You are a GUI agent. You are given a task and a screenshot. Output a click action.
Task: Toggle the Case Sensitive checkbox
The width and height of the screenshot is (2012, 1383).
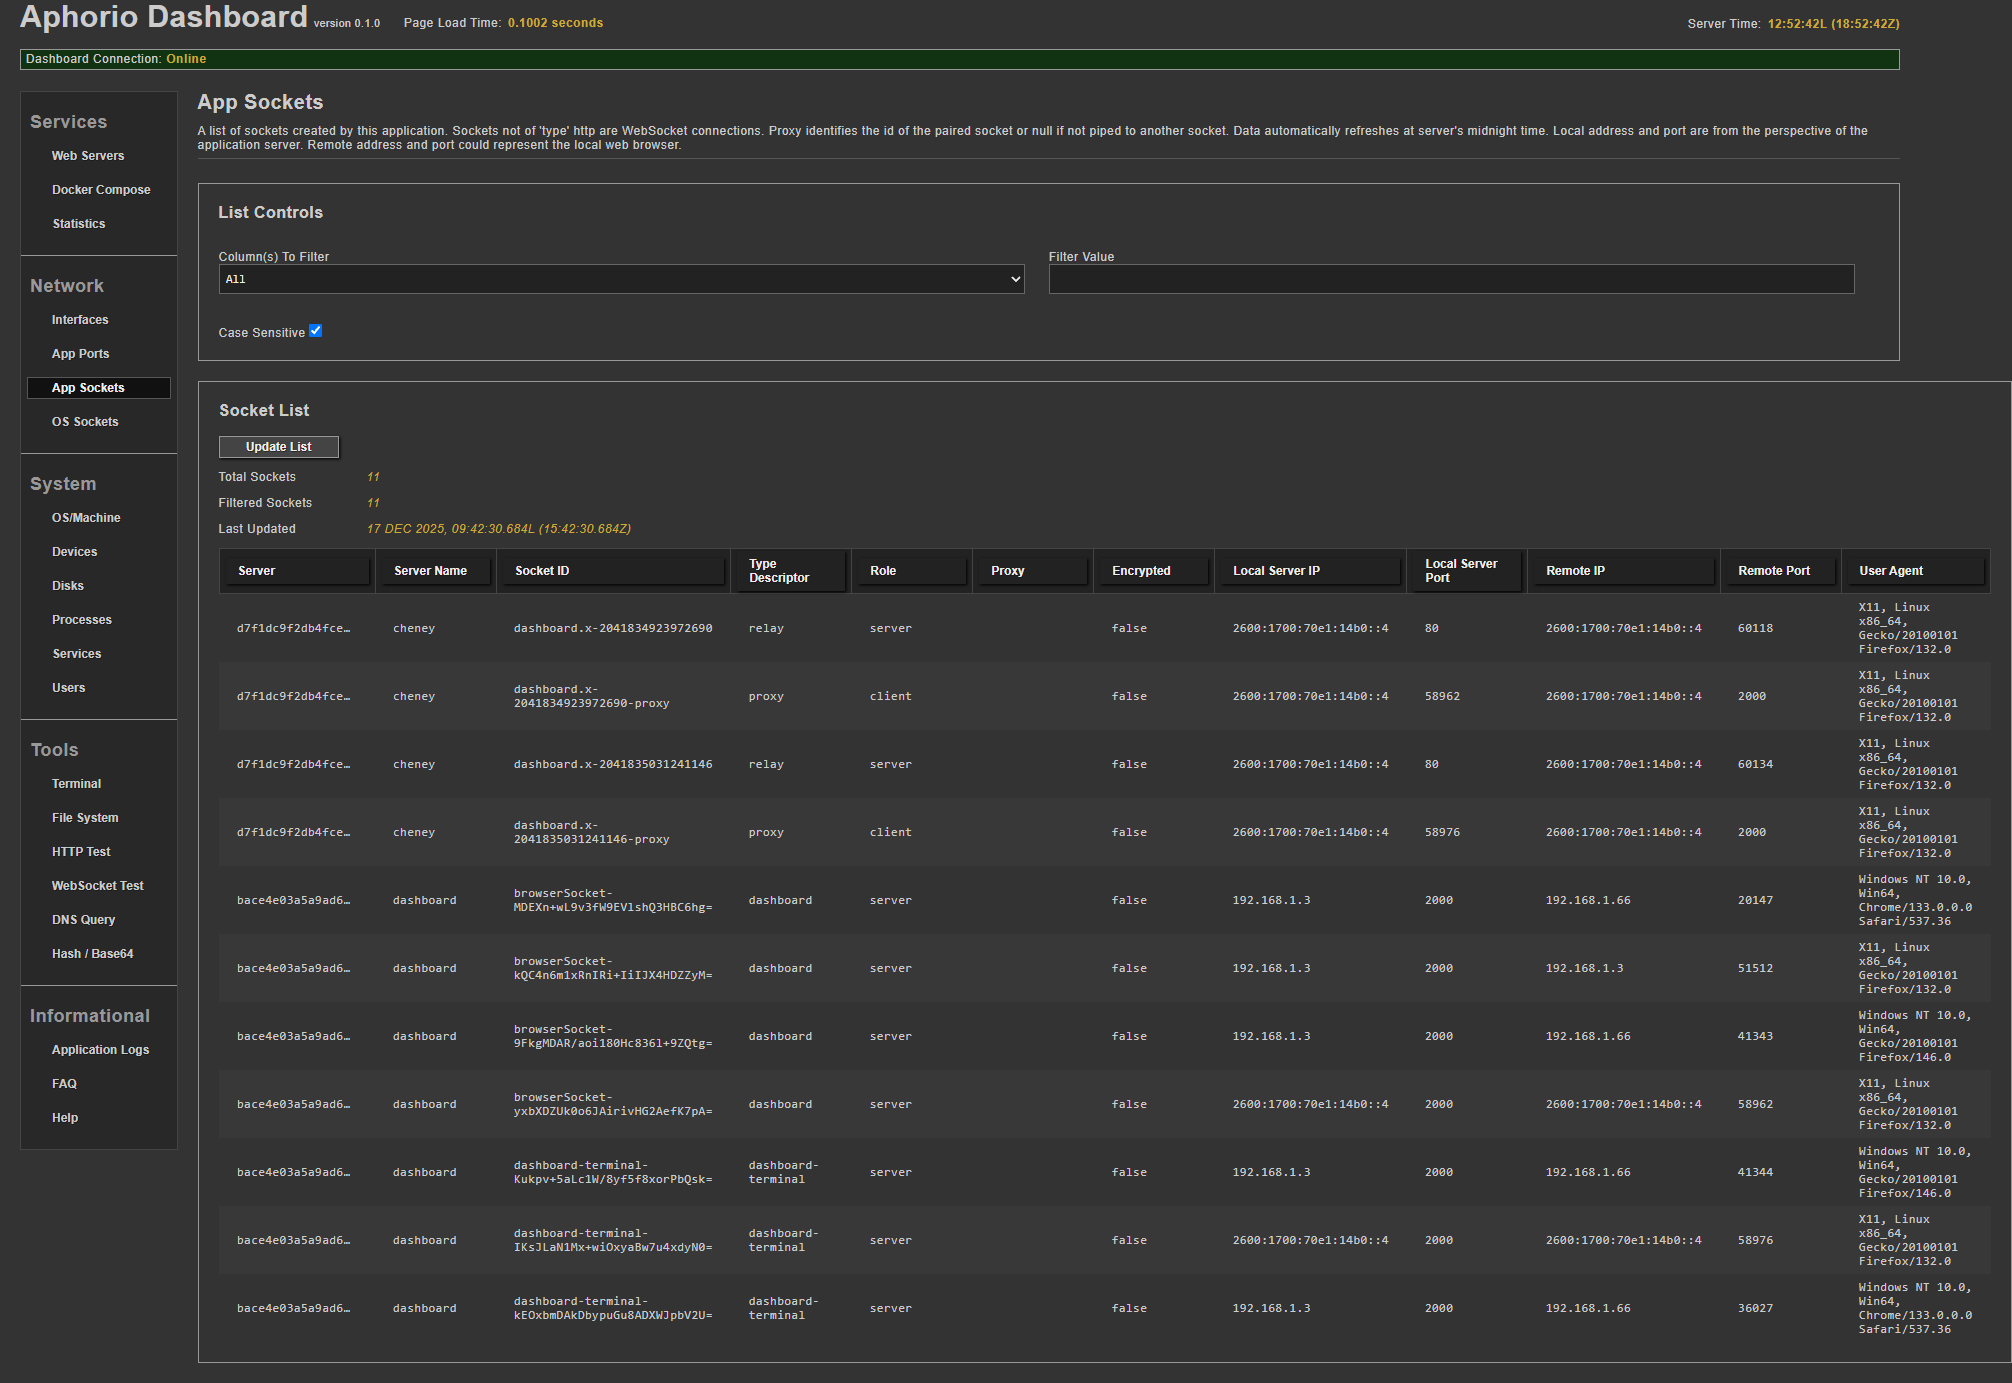click(315, 331)
